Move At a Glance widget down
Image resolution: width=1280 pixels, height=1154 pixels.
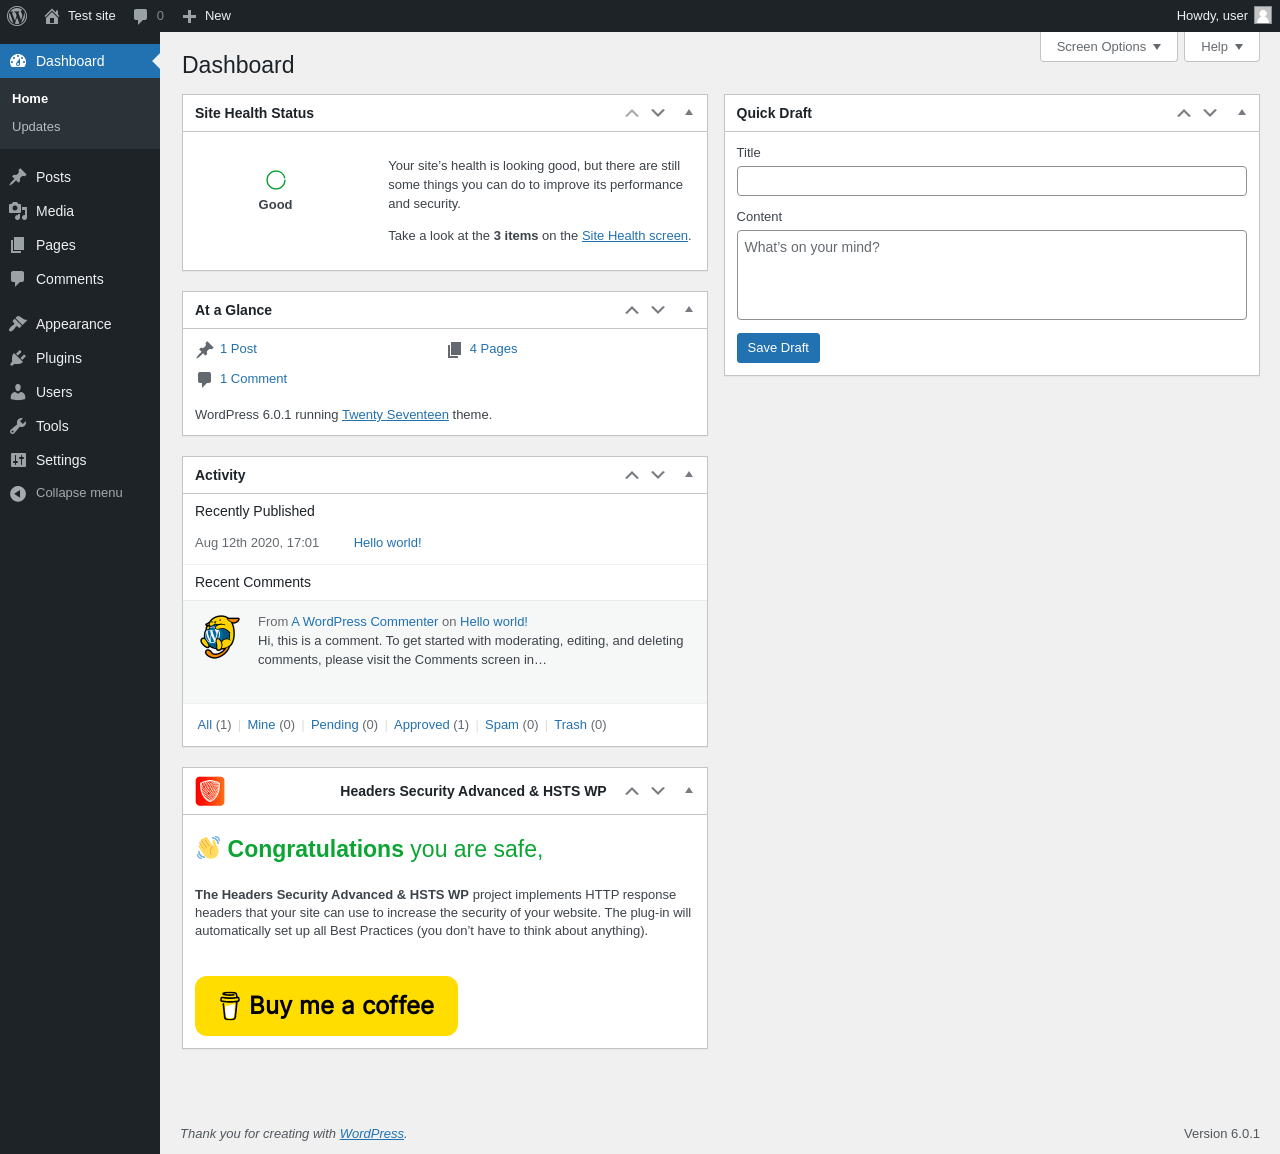[658, 310]
